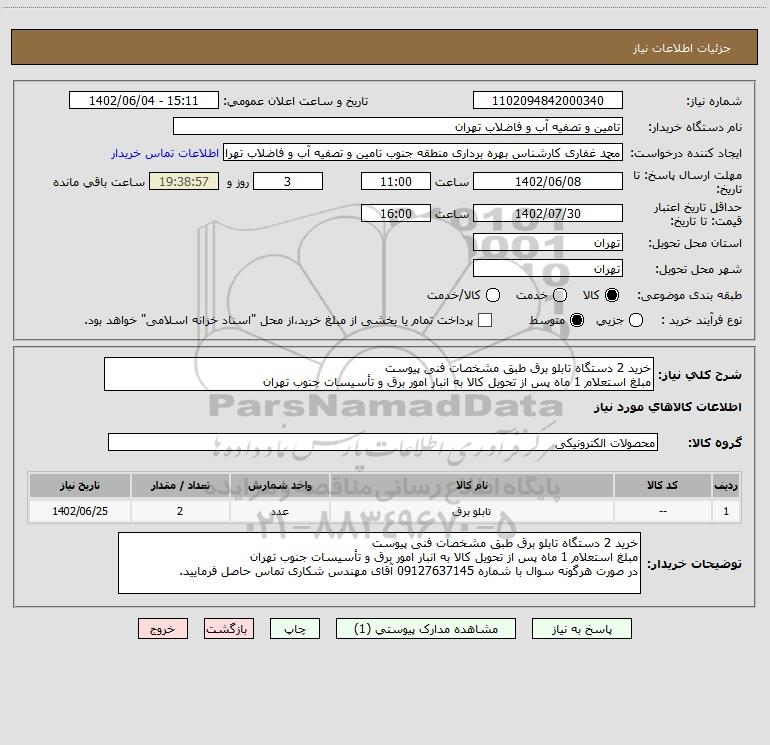Click the request creator field مجد غفاری
The height and width of the screenshot is (745, 770).
(423, 153)
